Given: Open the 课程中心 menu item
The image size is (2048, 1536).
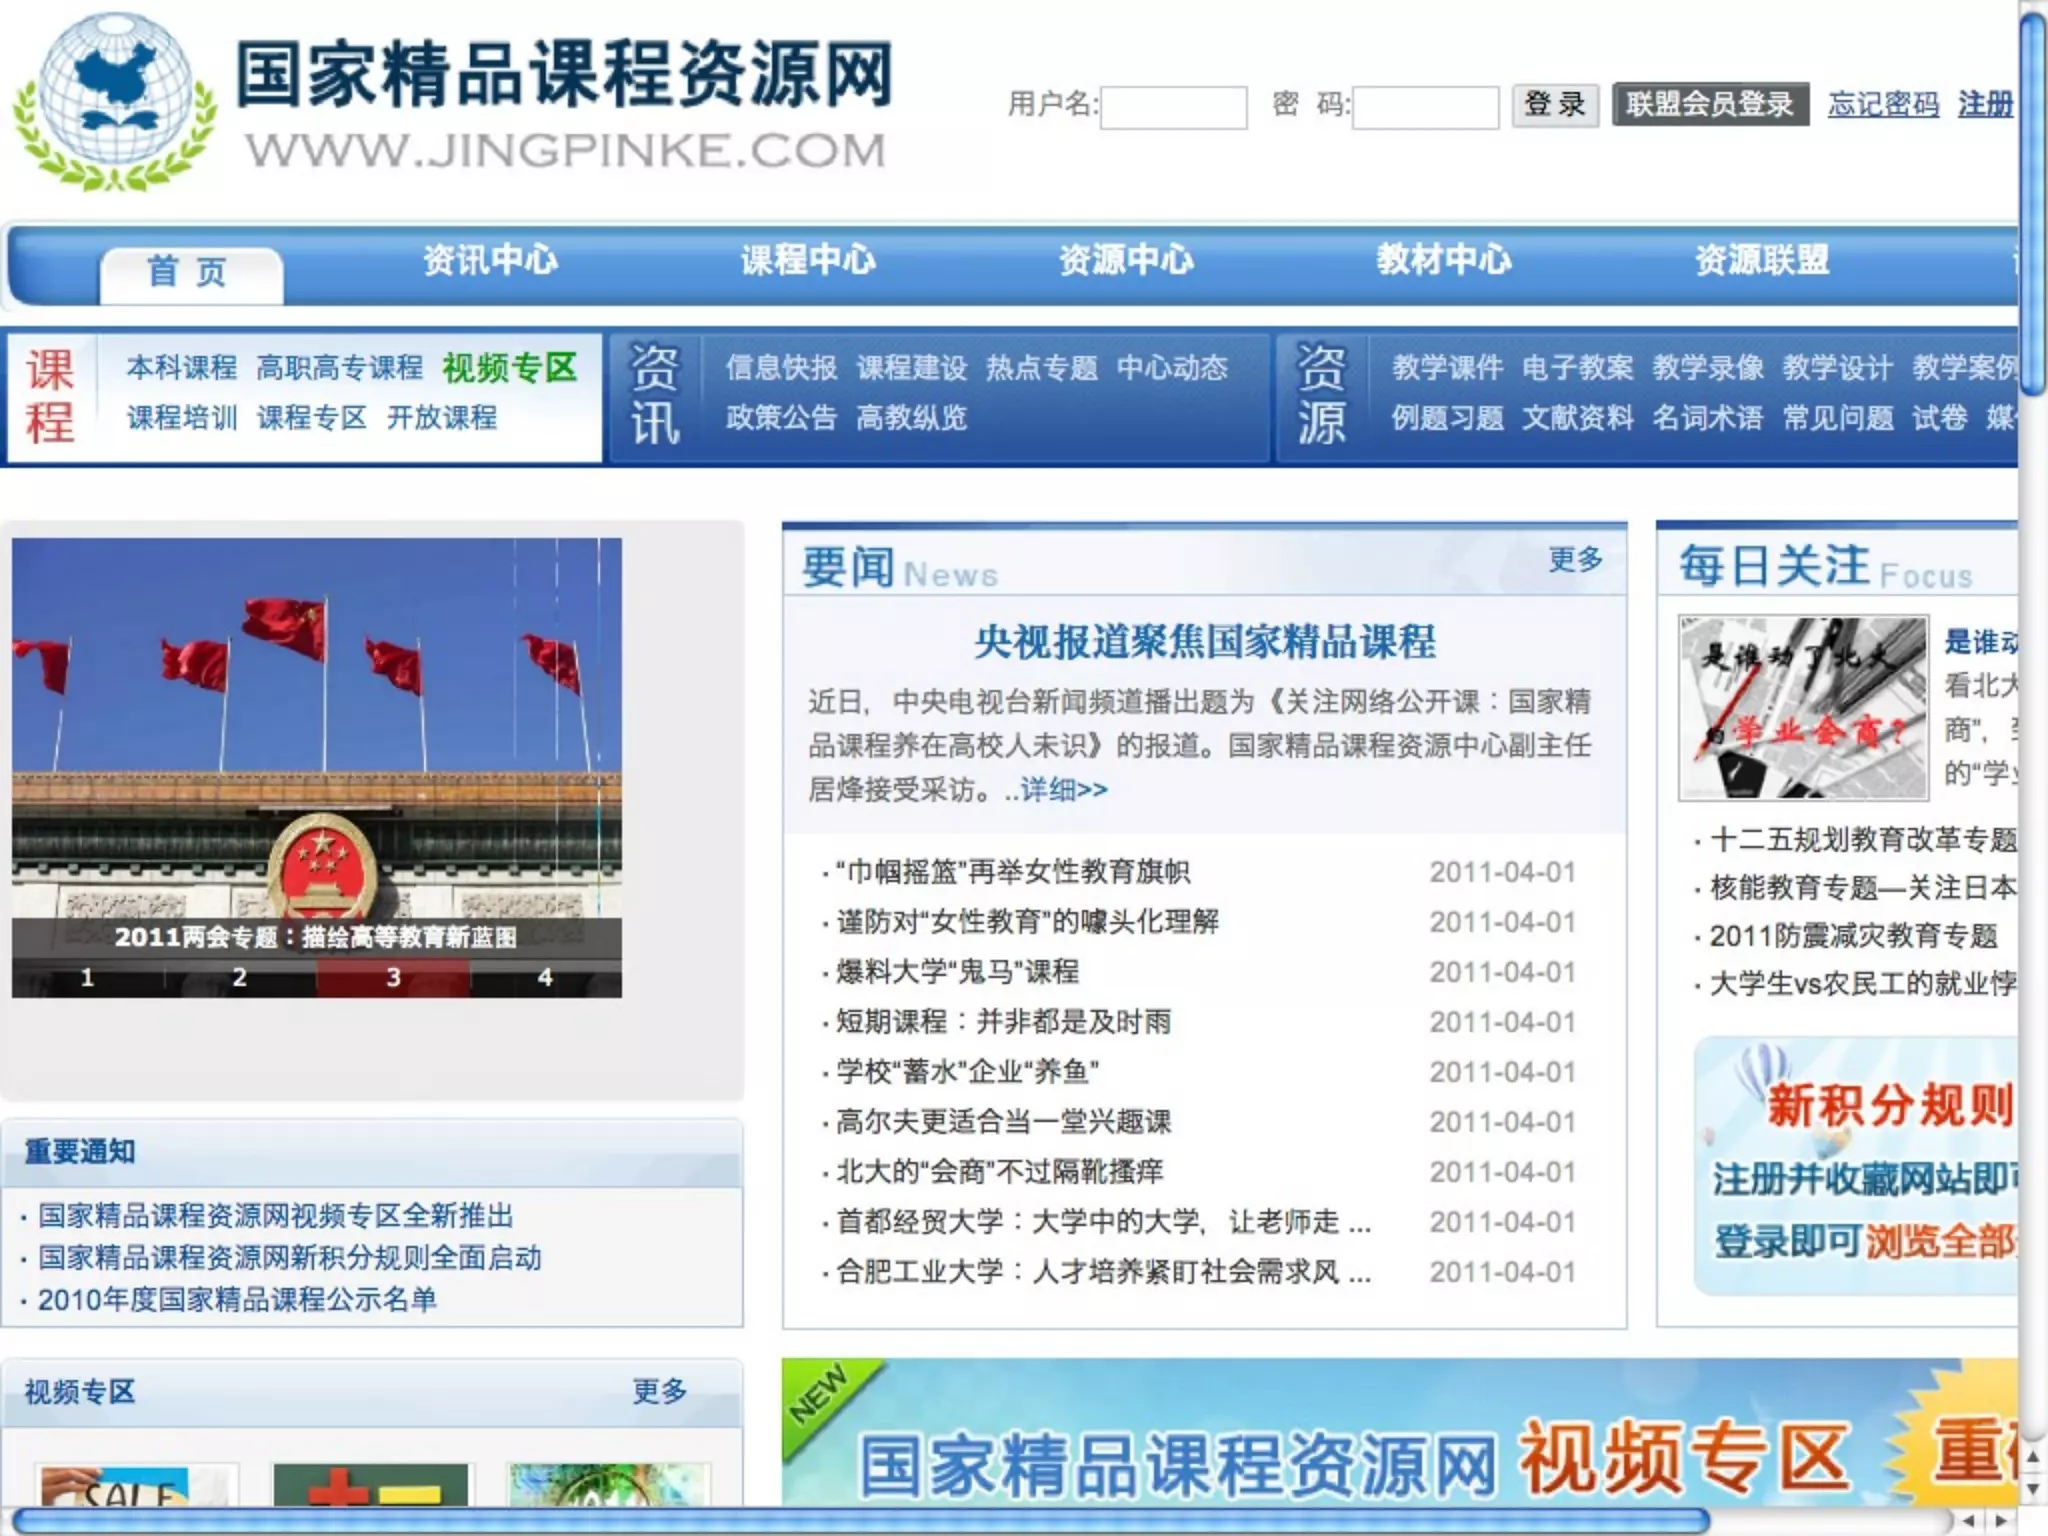Looking at the screenshot, I should tap(807, 260).
